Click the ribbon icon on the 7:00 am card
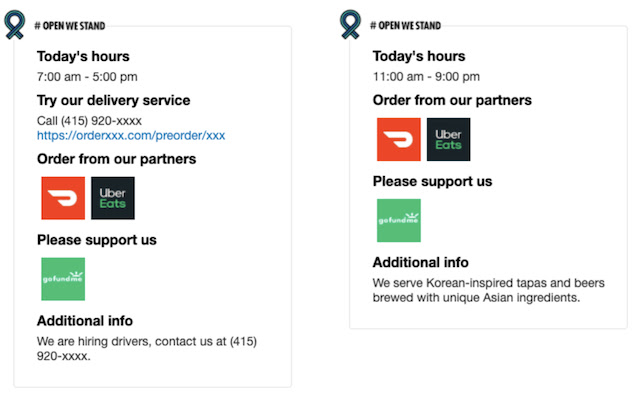640x400 pixels. (x=15, y=24)
